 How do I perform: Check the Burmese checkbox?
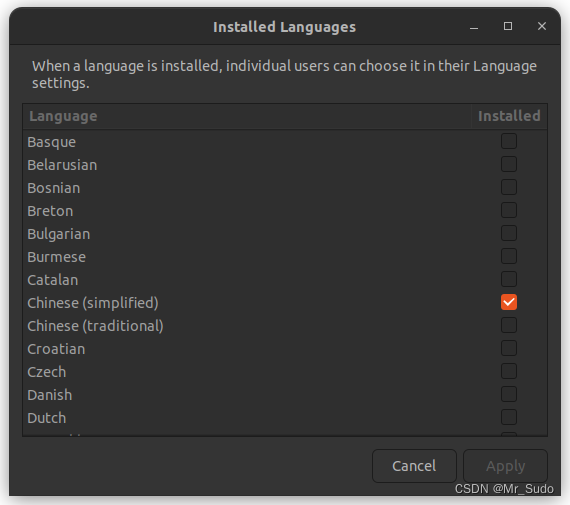point(509,256)
